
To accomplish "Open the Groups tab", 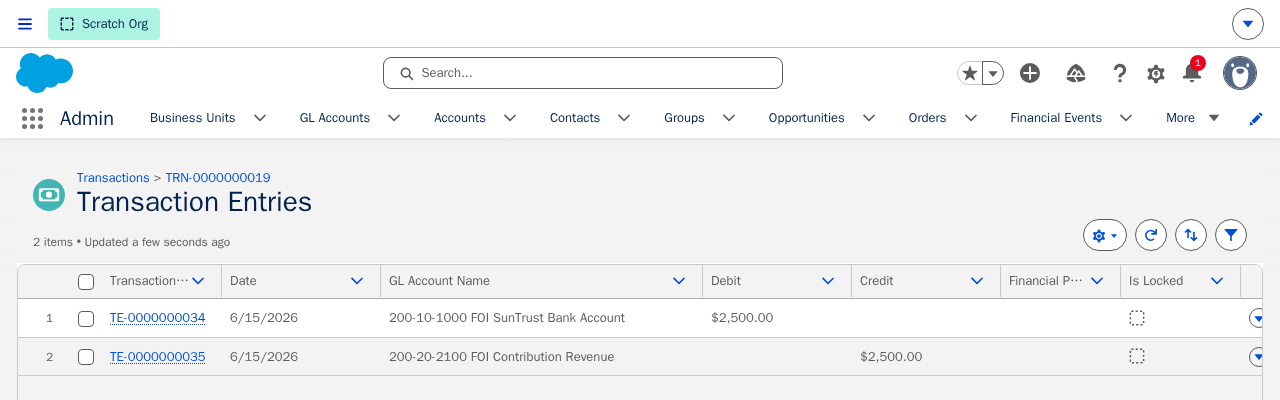I will click(x=684, y=118).
